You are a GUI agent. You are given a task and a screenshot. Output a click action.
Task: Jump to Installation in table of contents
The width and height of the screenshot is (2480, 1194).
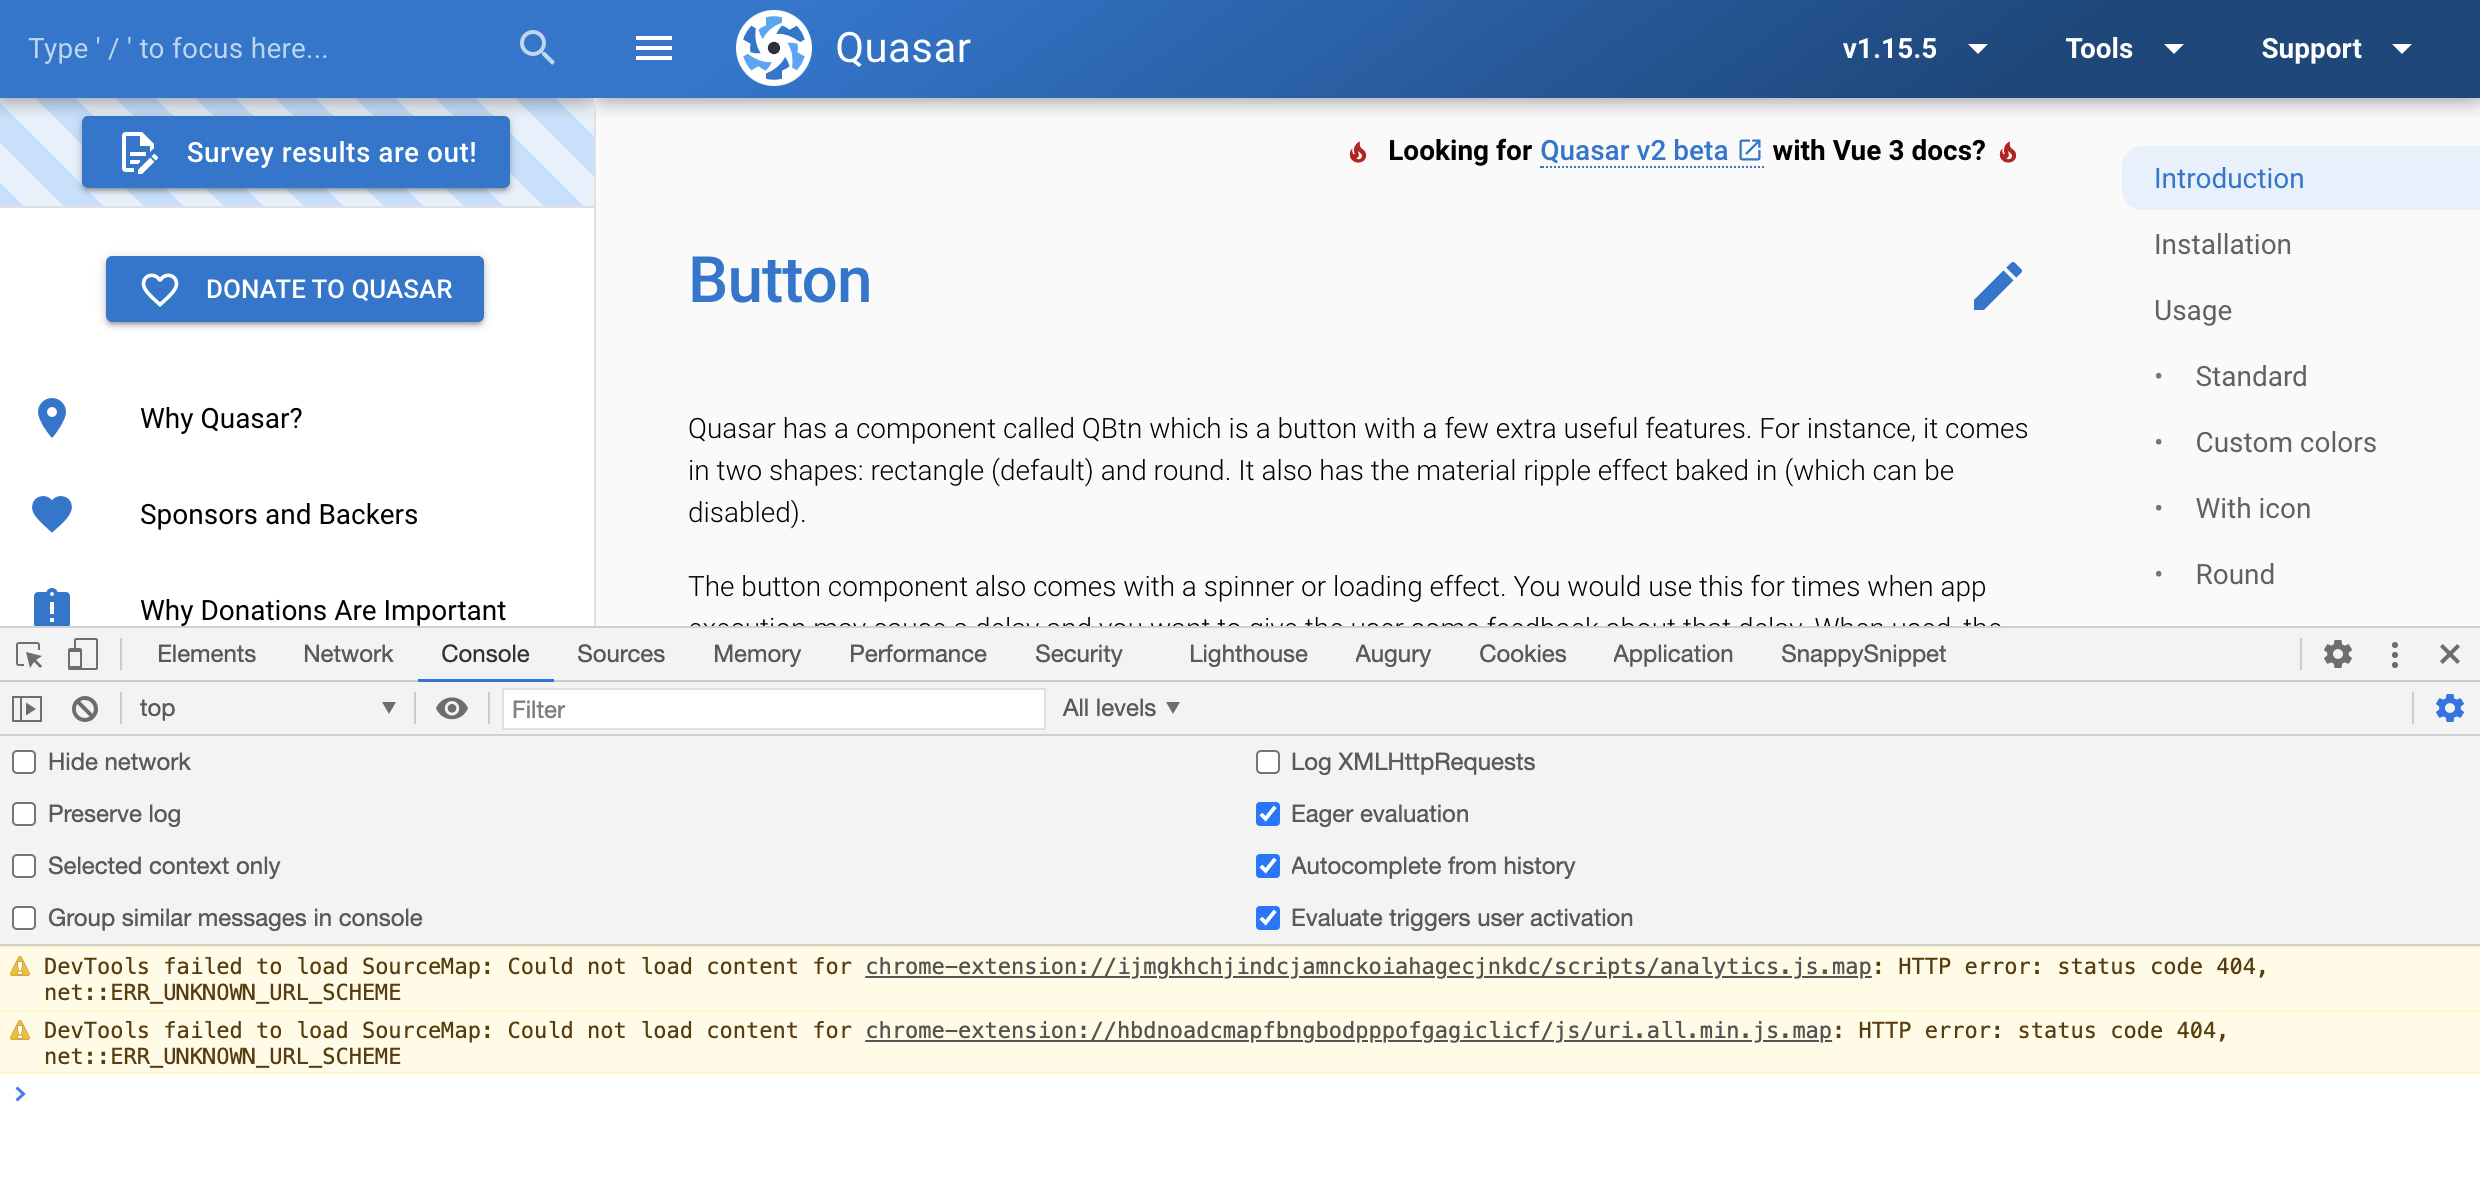[2222, 244]
